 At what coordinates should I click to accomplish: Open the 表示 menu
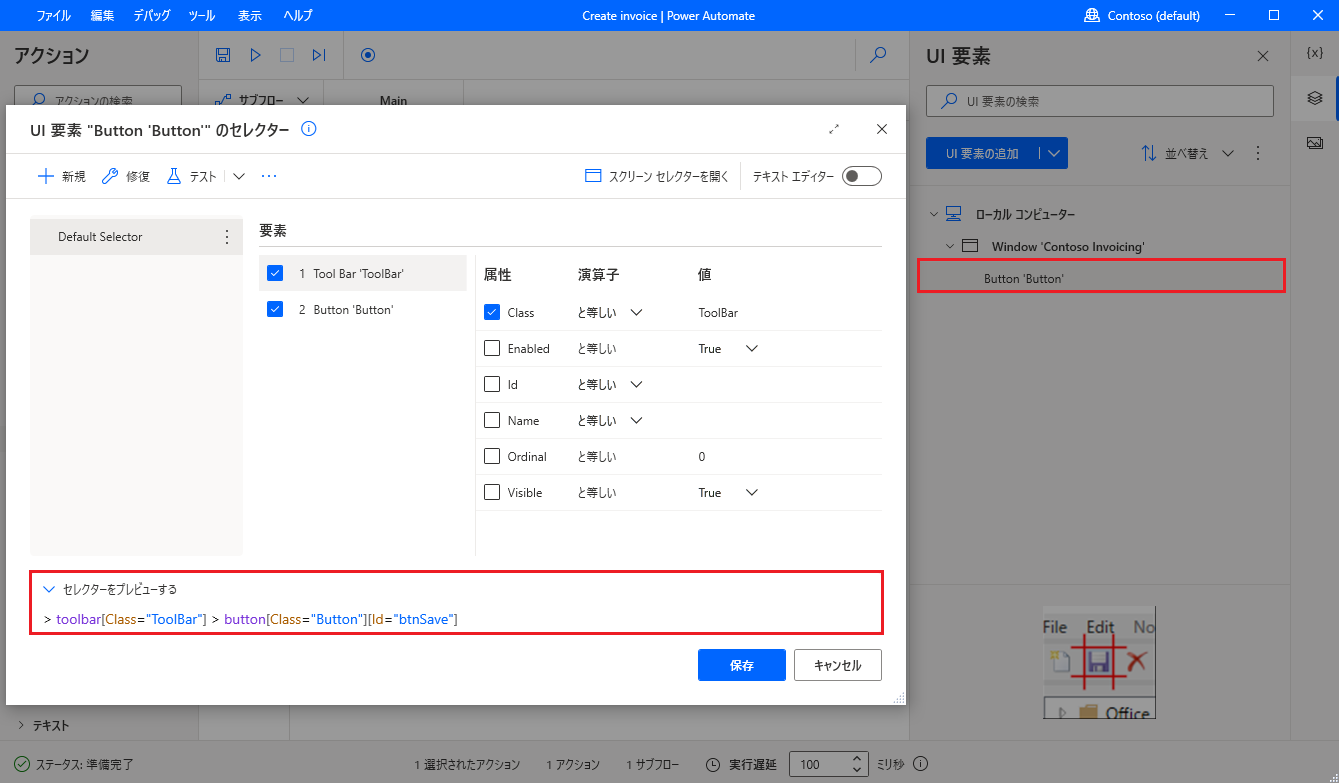tap(250, 15)
